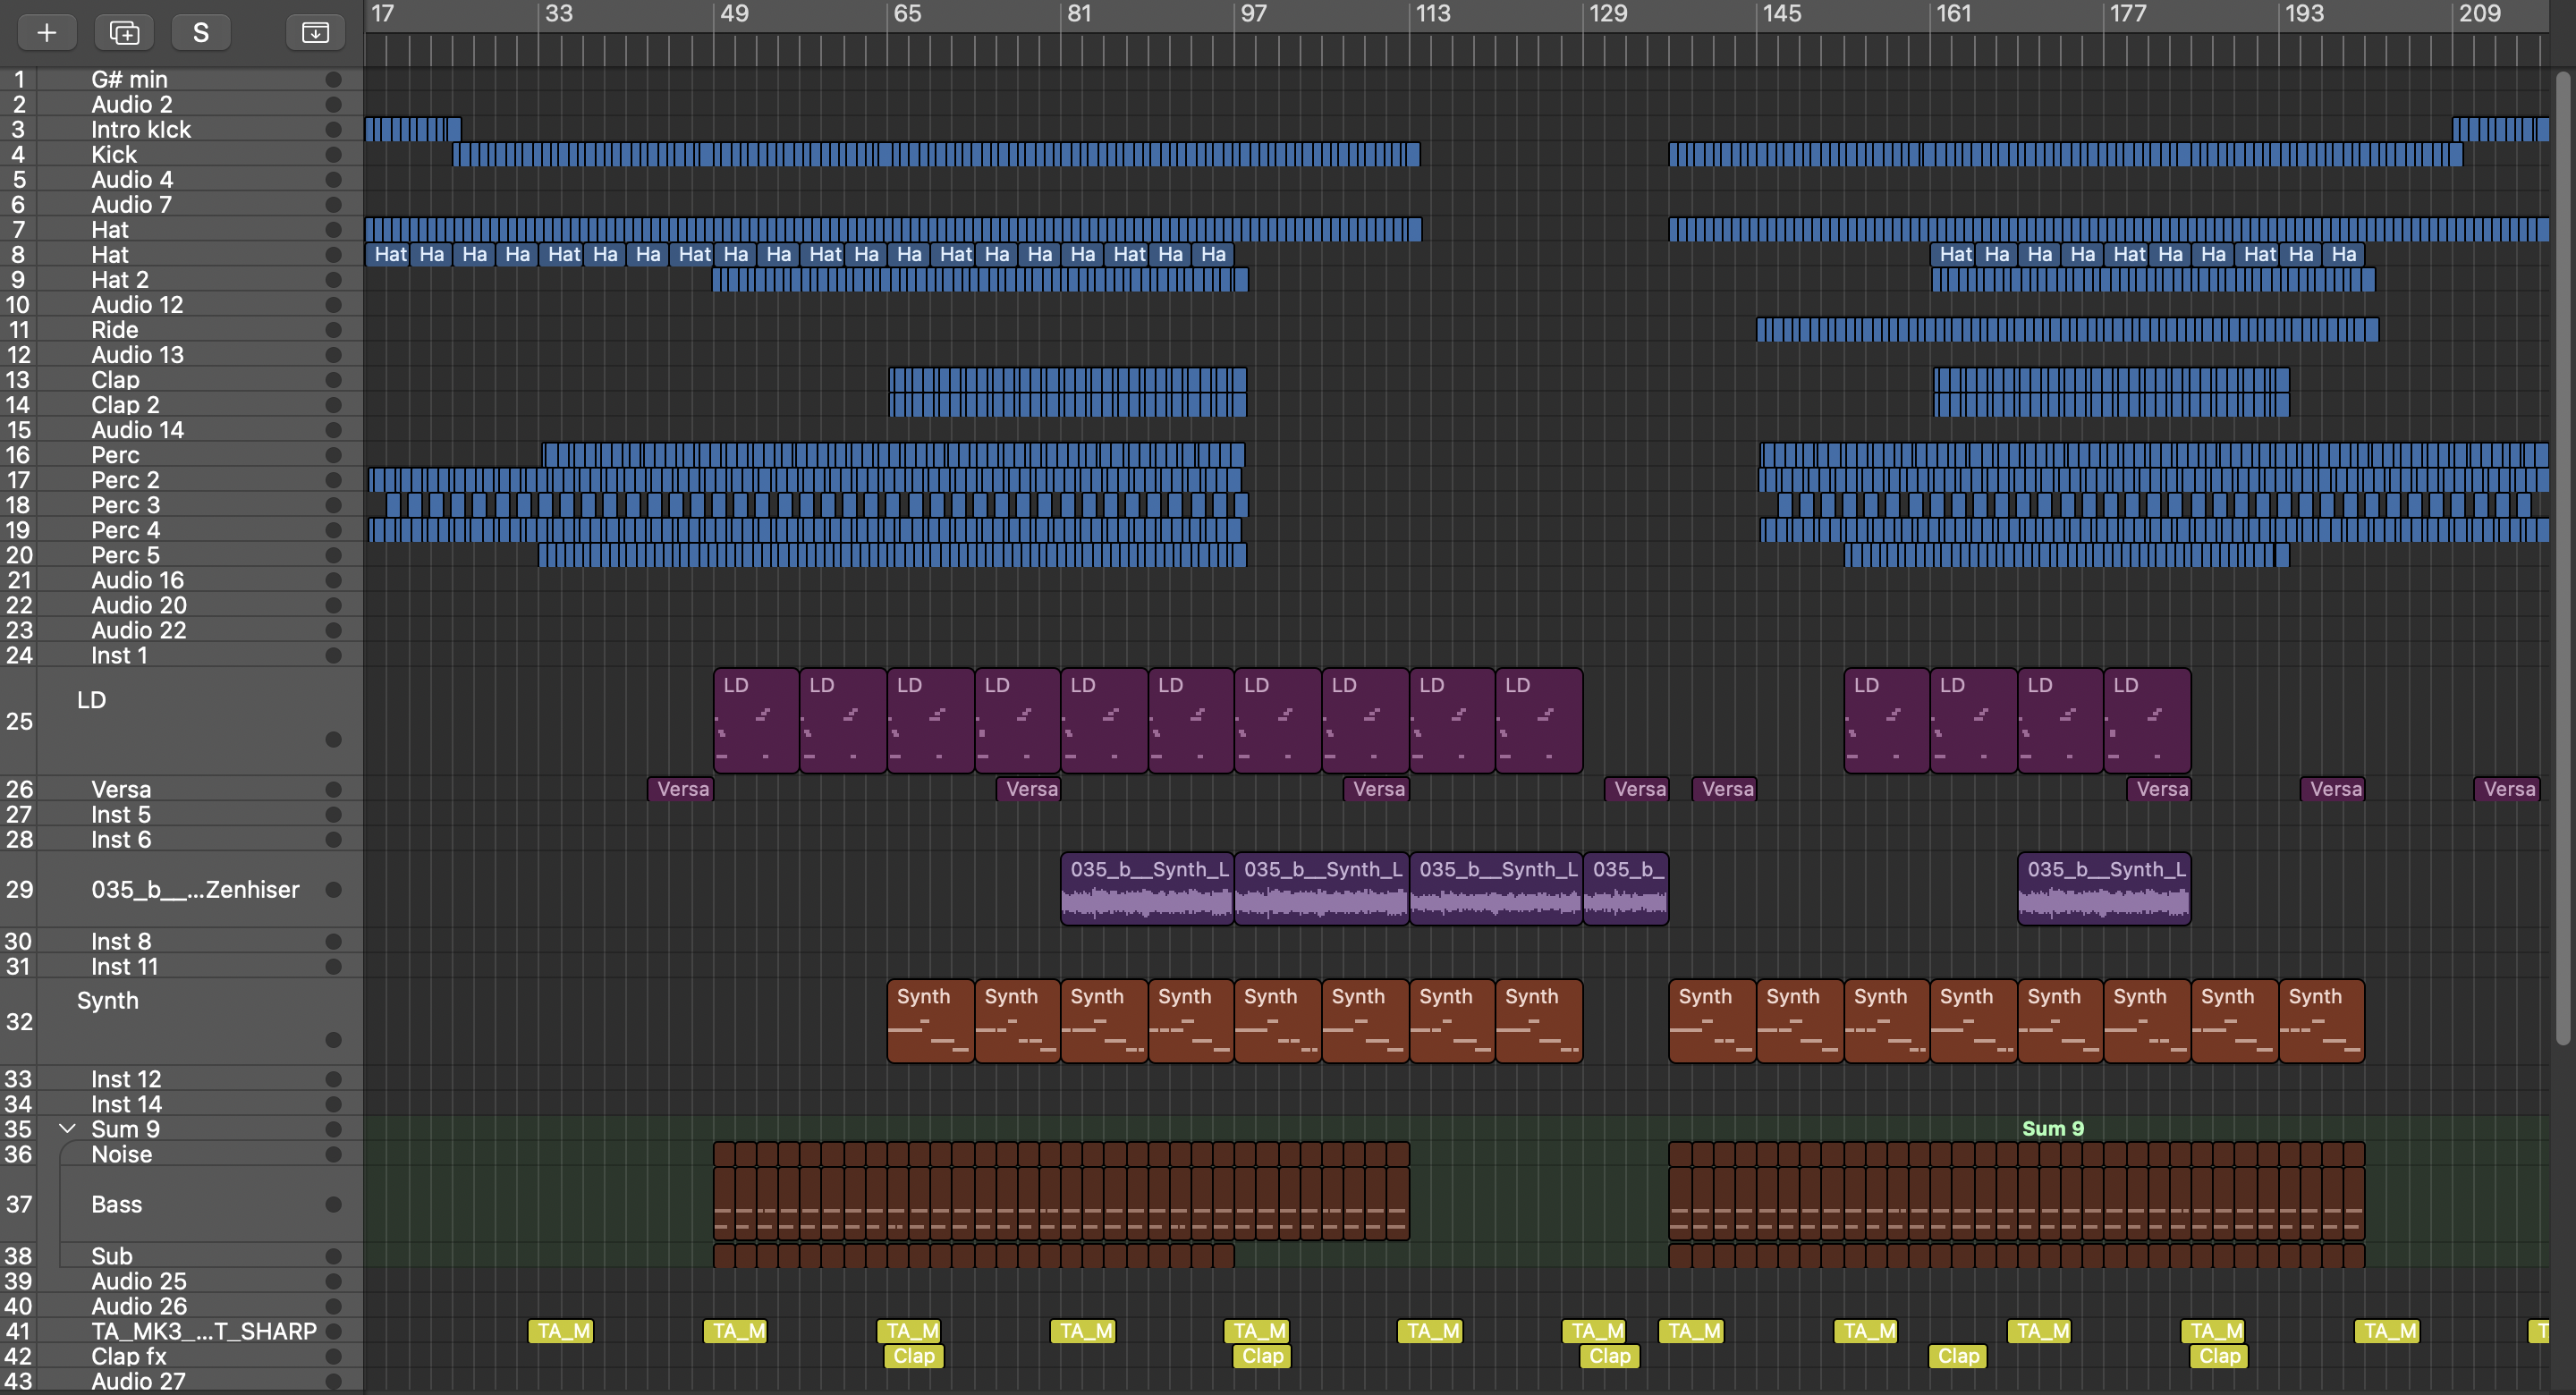Click the vertical scrollbar on the right
2576x1395 pixels.
tap(2562, 558)
